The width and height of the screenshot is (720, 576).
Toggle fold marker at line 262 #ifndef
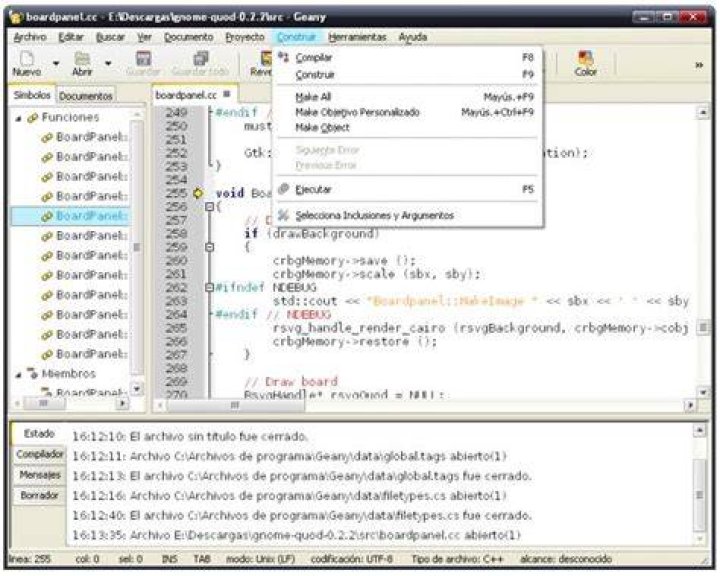point(209,288)
